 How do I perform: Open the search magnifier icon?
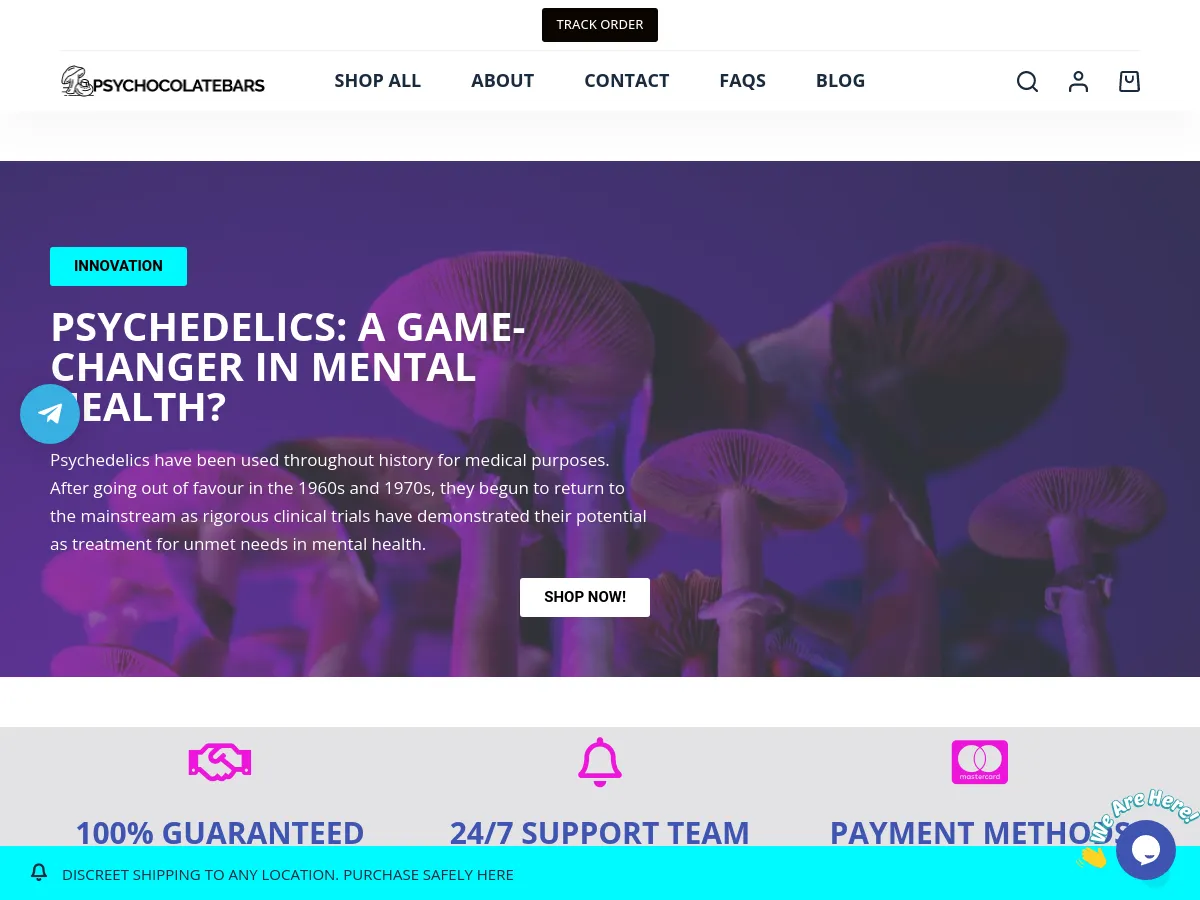(1027, 81)
